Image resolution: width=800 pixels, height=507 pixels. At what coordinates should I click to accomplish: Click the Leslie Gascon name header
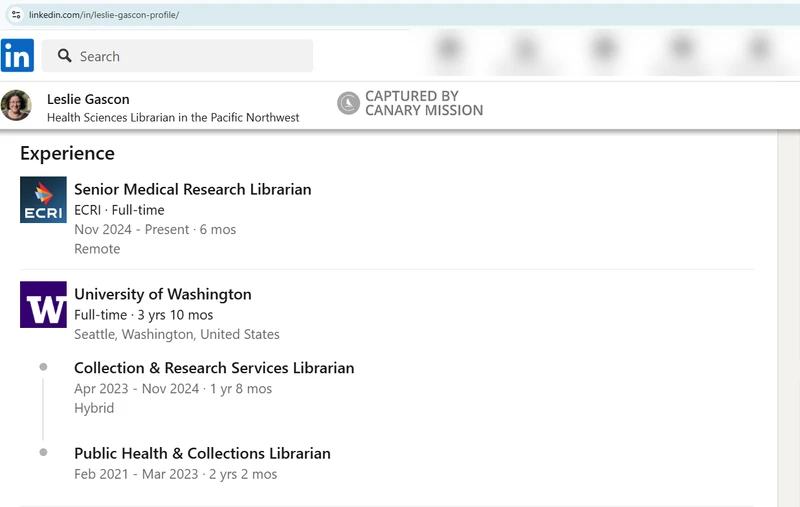(88, 99)
